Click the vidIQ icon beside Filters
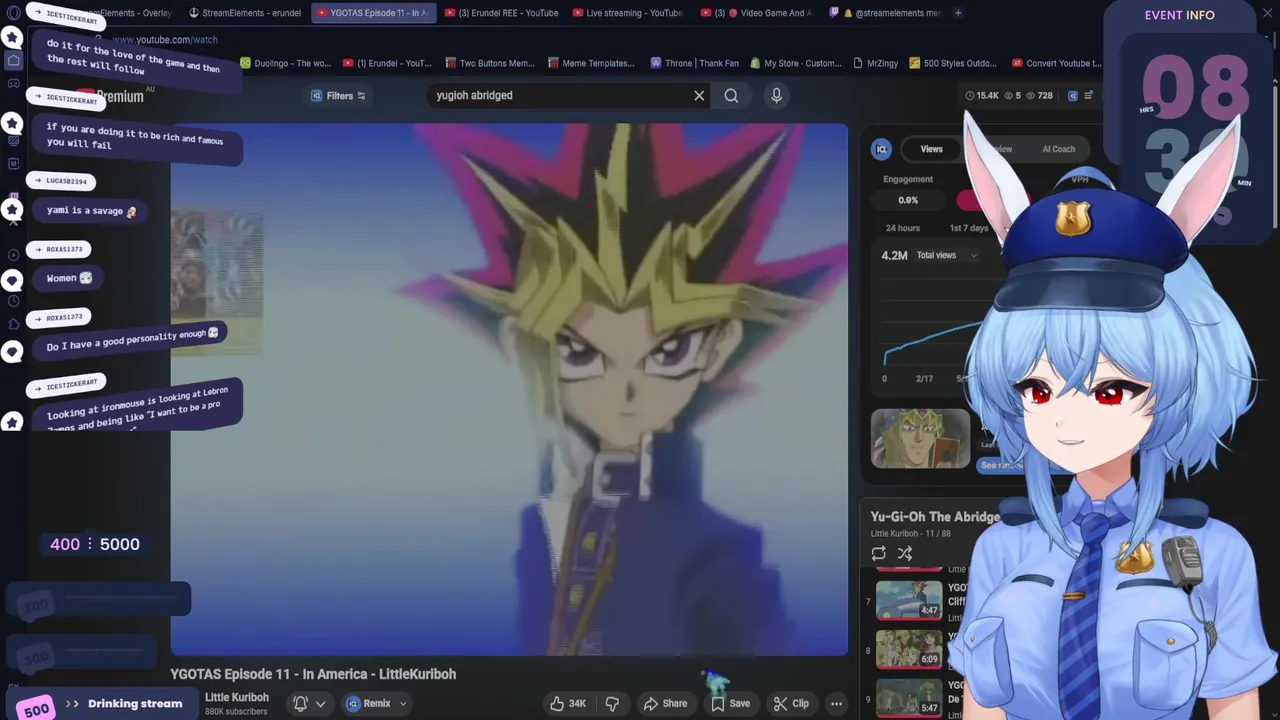Screen dimensions: 1280x720 coord(316,96)
